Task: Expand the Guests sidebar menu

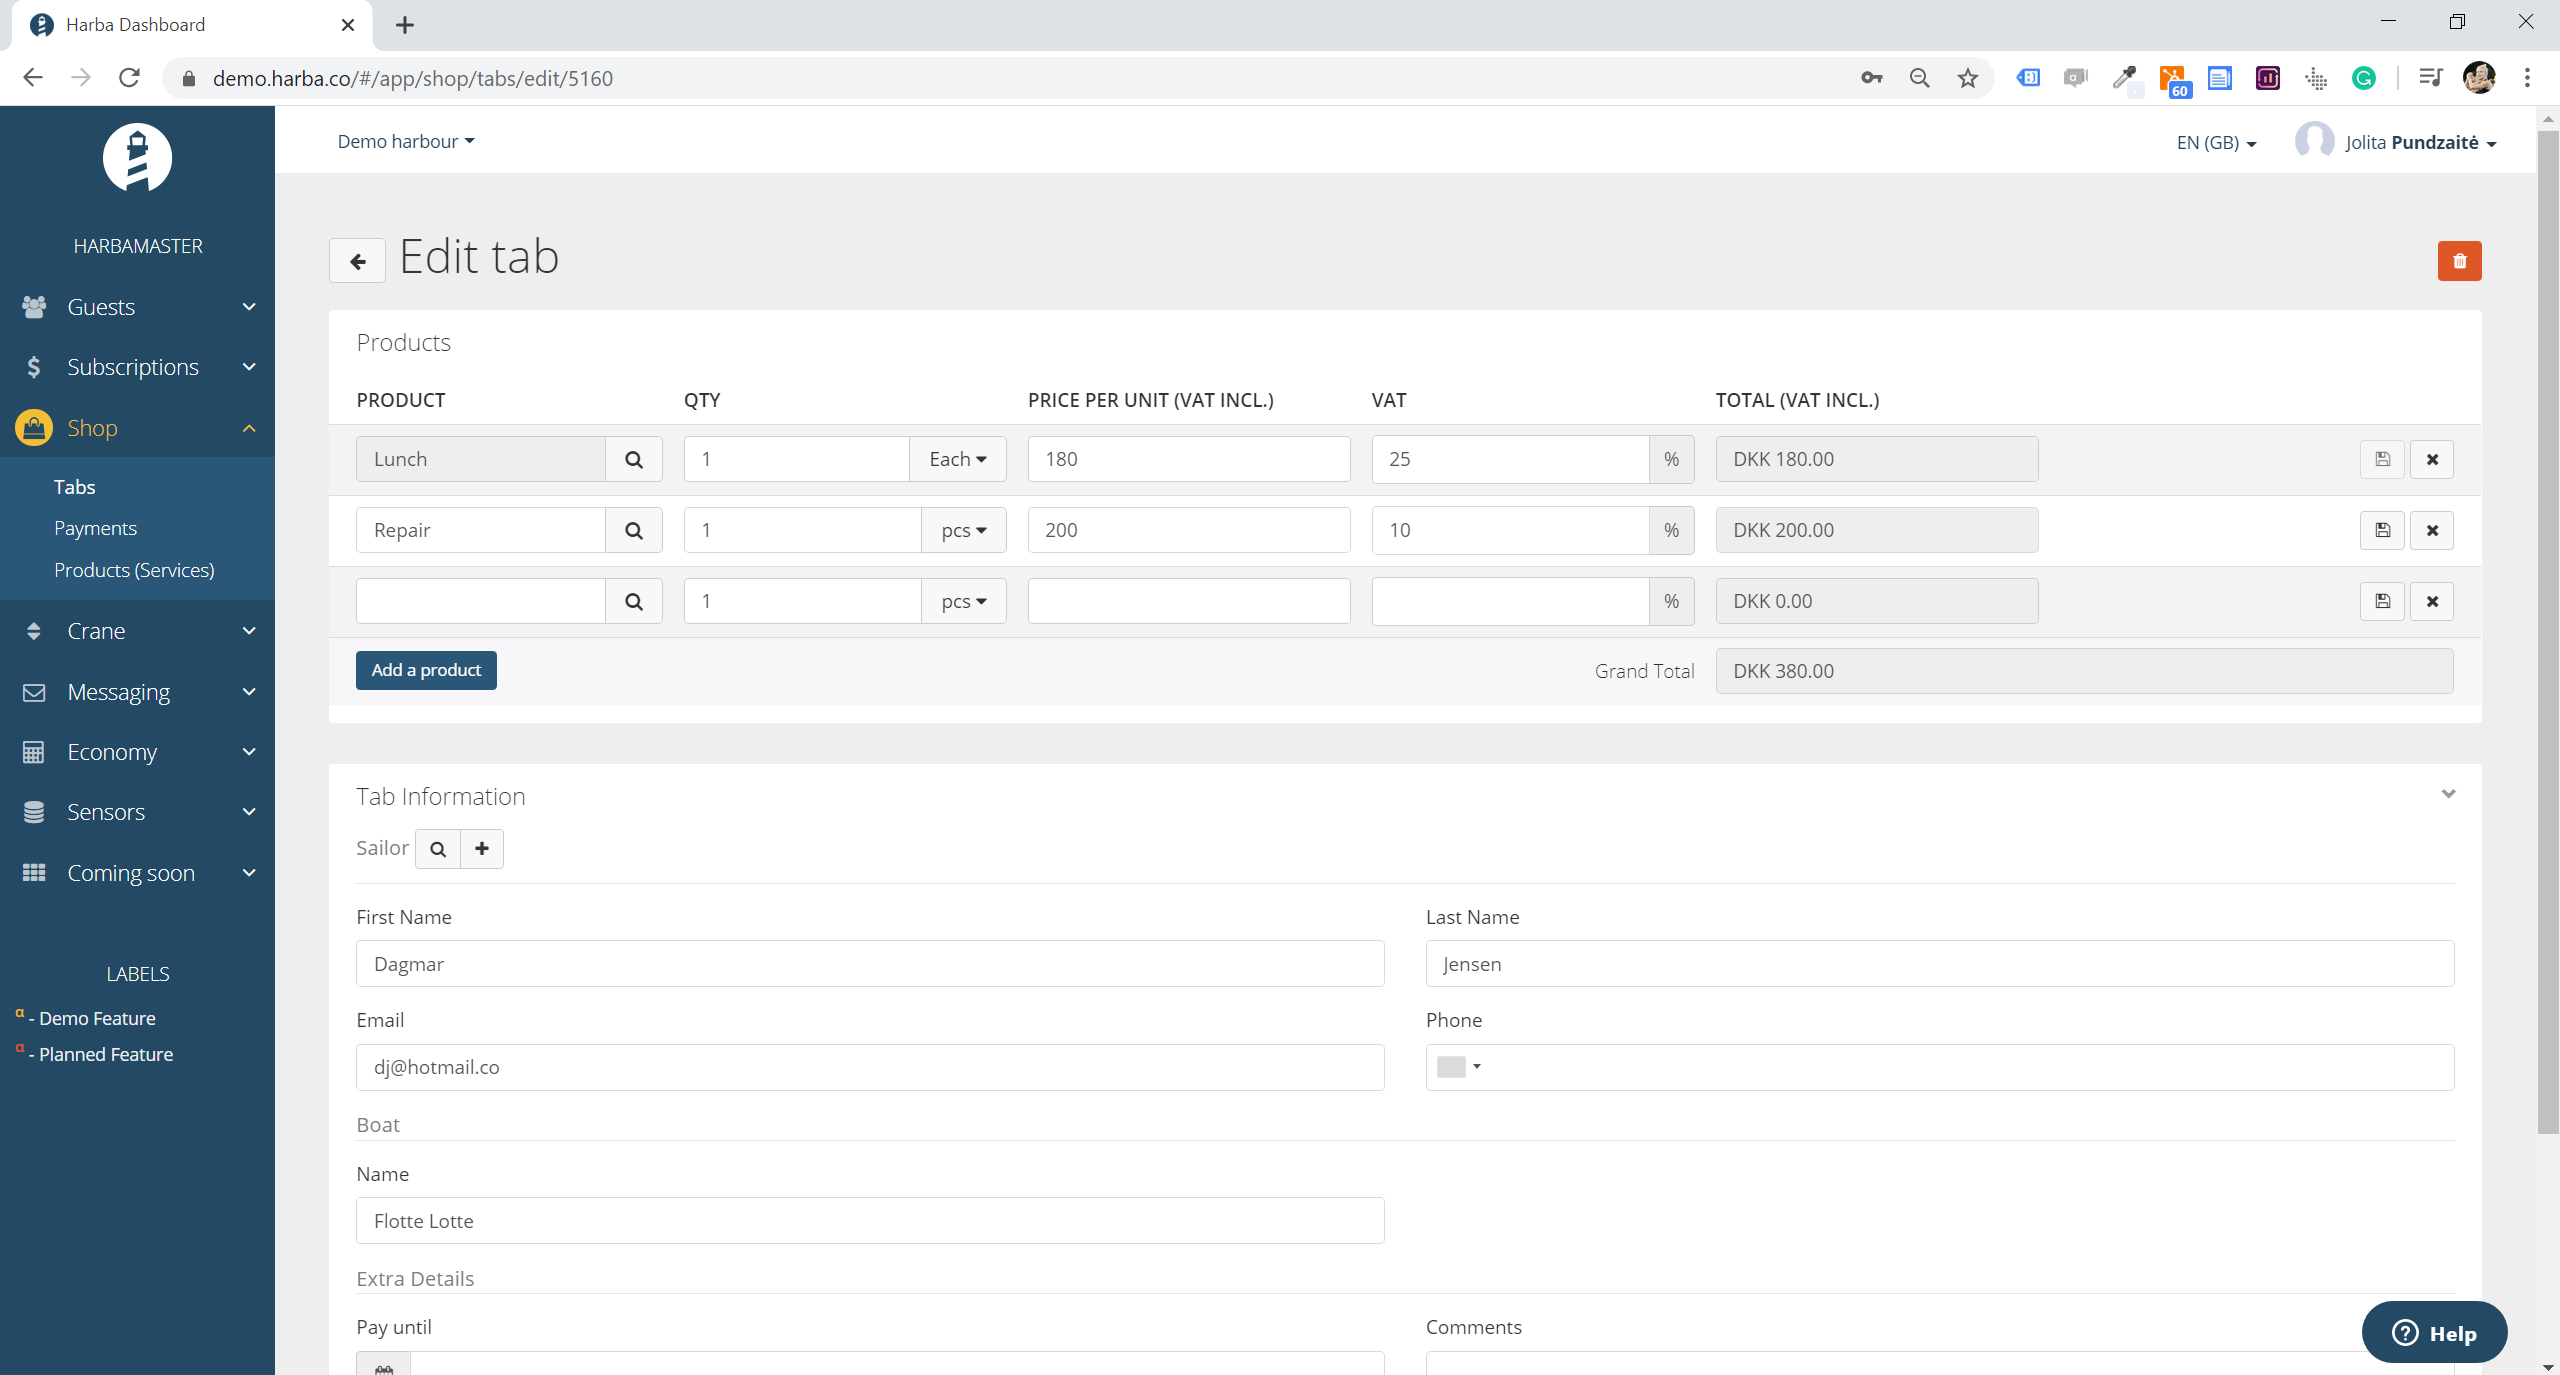Action: pyautogui.click(x=137, y=307)
